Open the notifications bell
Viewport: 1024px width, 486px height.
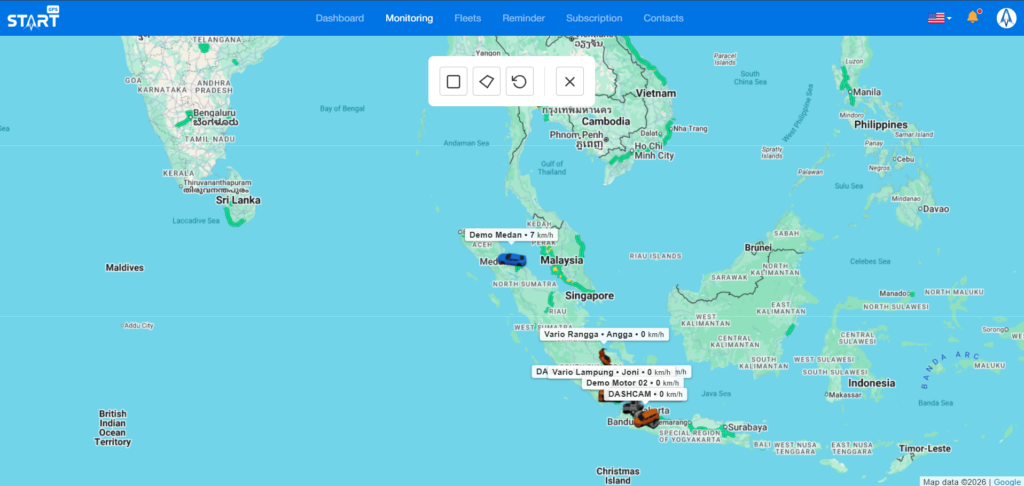(x=972, y=17)
